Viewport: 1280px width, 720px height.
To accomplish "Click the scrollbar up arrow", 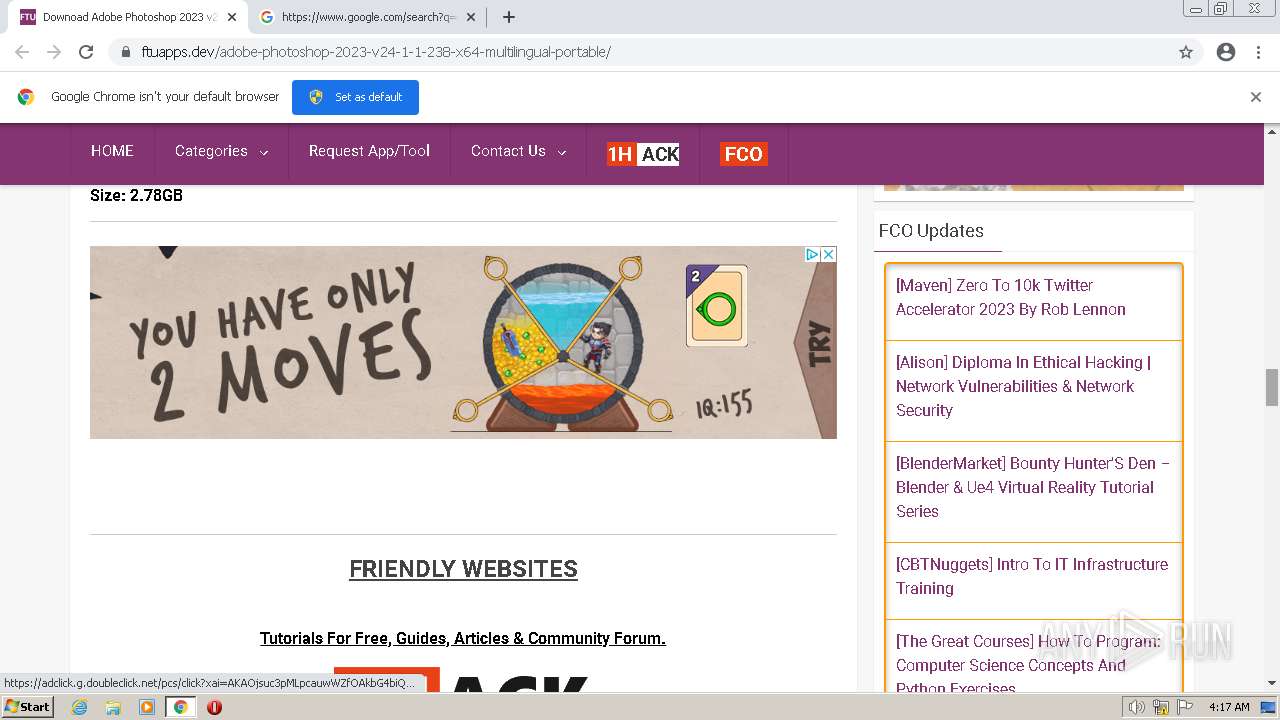I will pyautogui.click(x=1272, y=131).
